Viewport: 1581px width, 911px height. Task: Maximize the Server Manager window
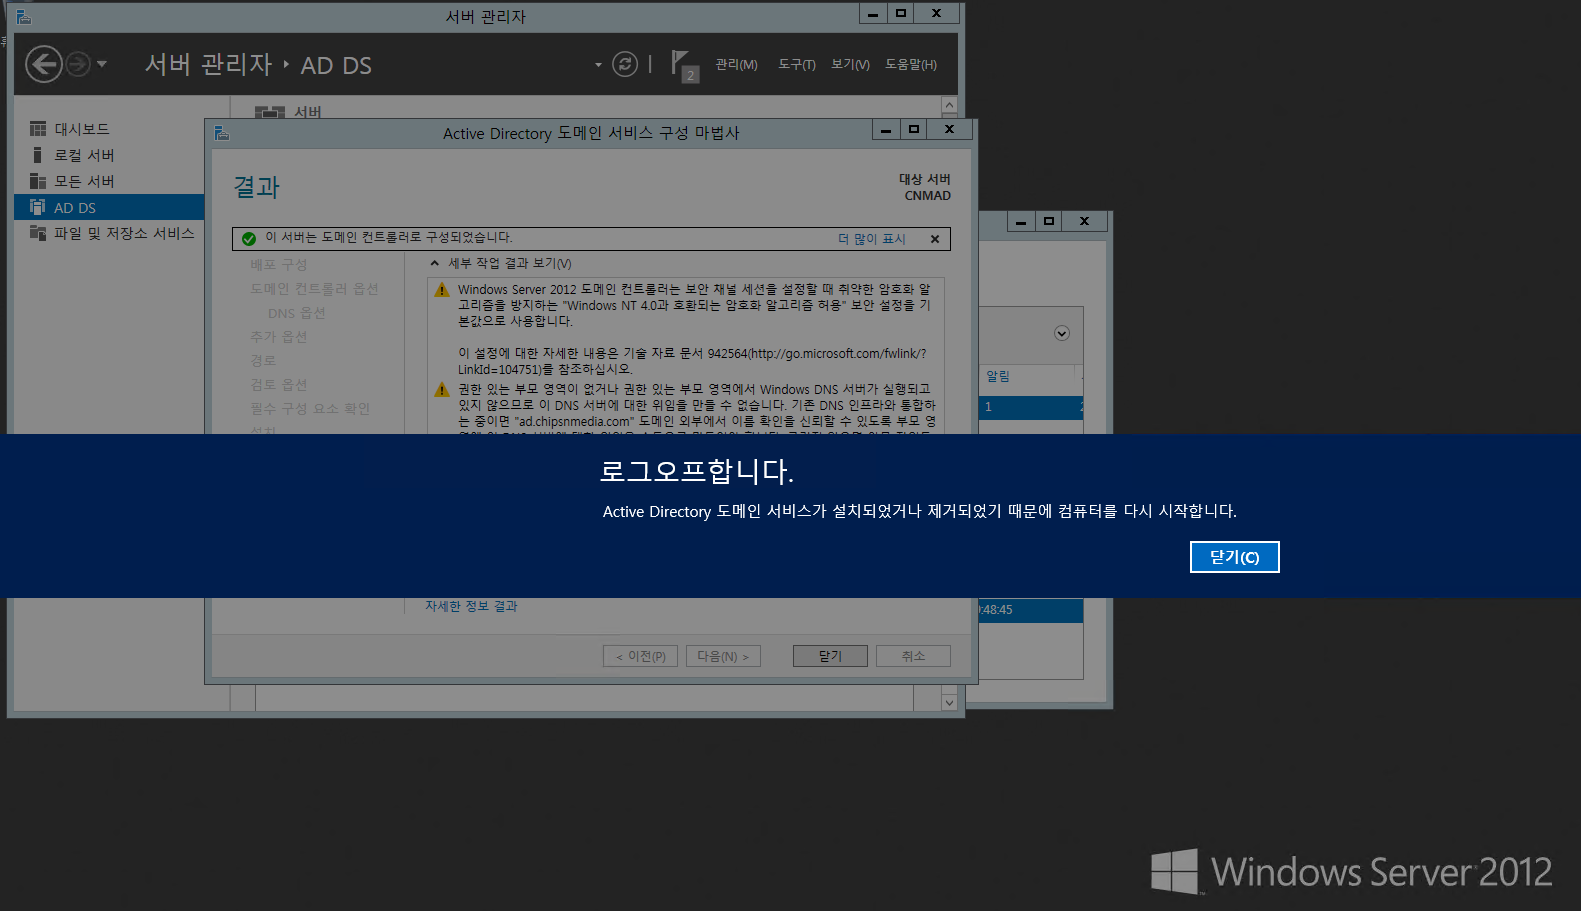pyautogui.click(x=901, y=14)
